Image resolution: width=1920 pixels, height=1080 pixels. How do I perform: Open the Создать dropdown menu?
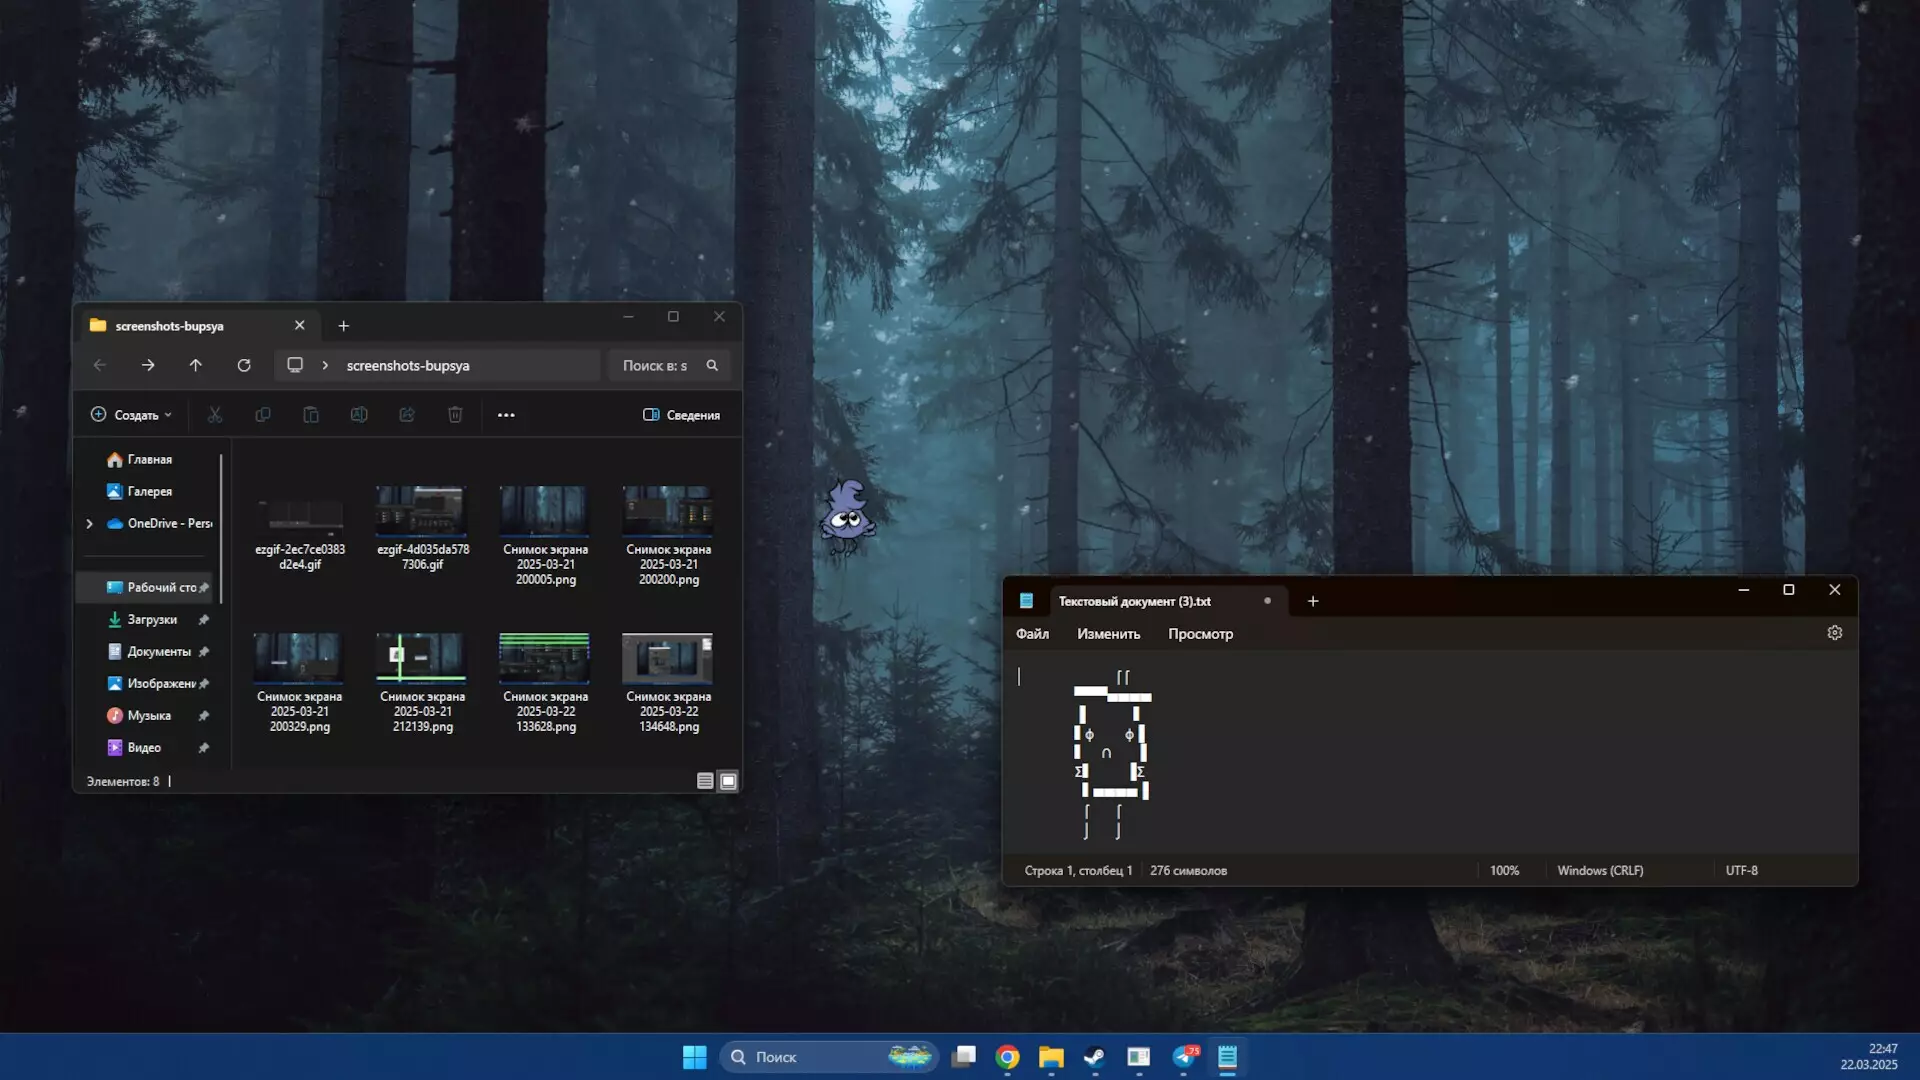coord(131,415)
